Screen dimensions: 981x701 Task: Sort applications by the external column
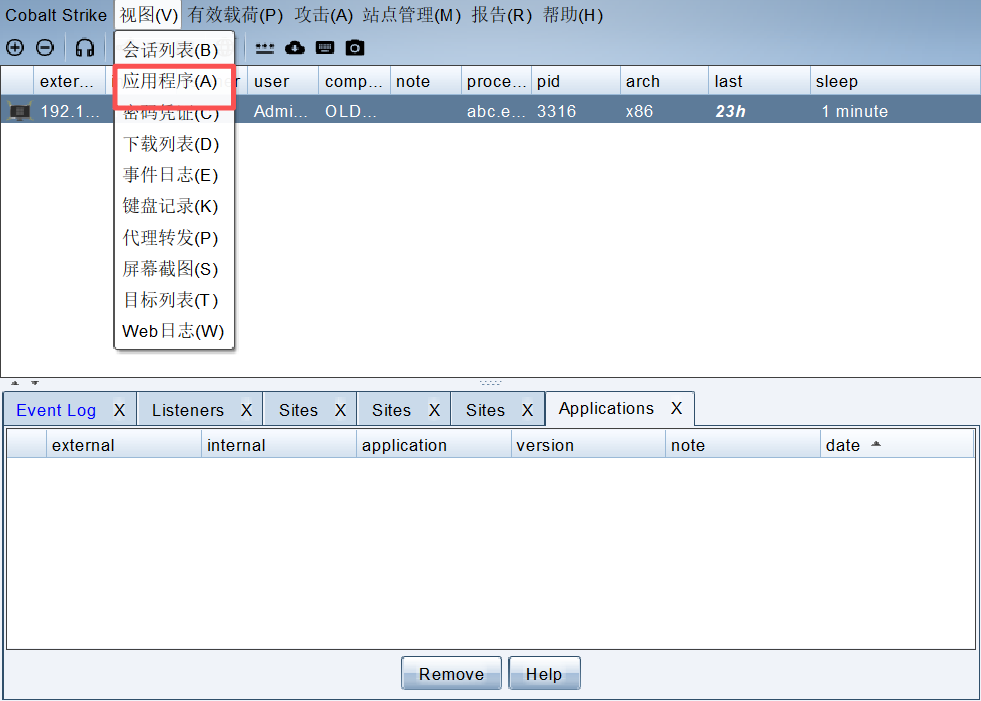coord(124,445)
